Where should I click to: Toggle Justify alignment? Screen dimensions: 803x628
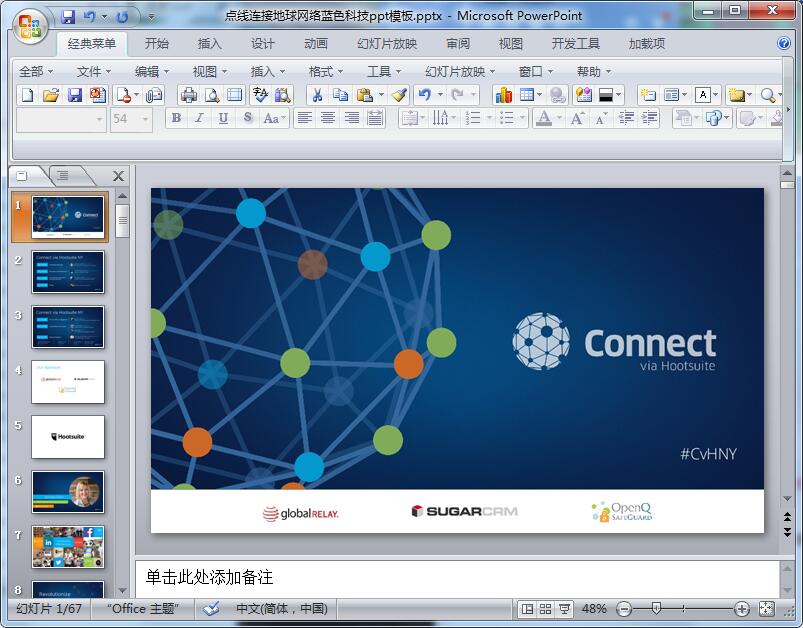click(x=375, y=119)
